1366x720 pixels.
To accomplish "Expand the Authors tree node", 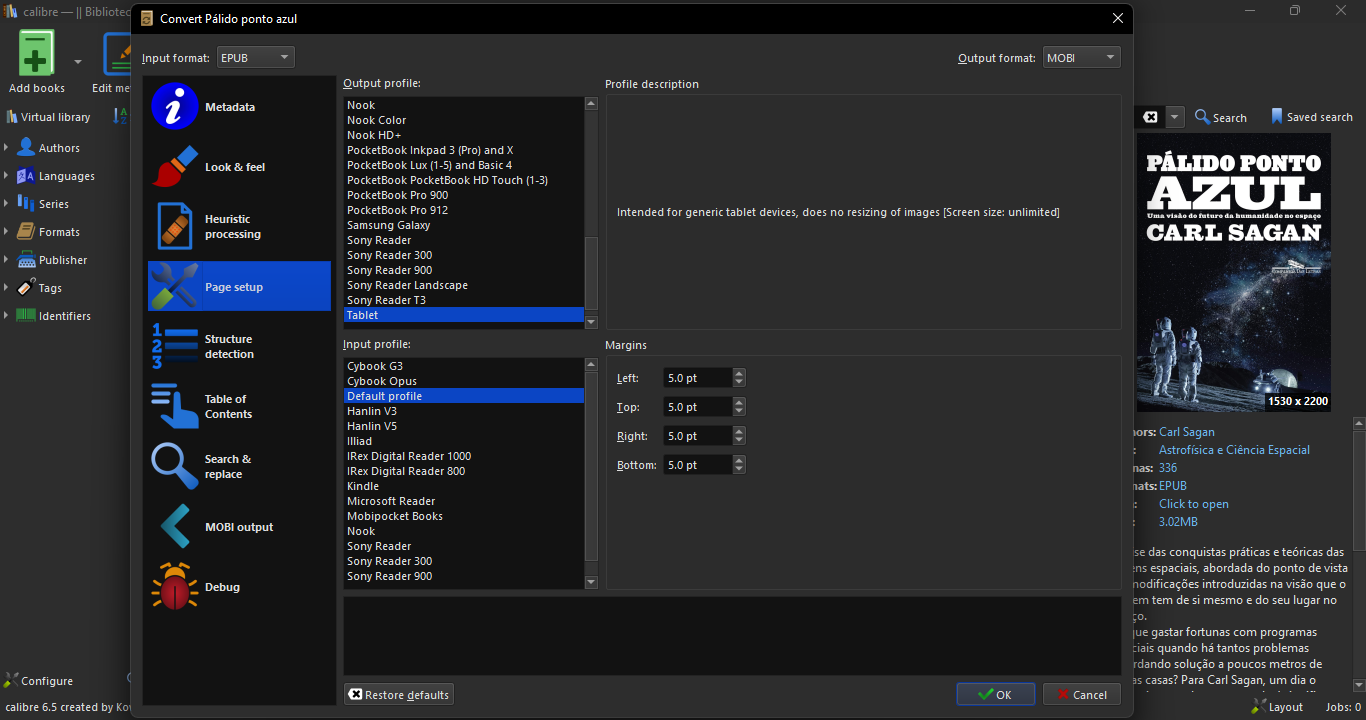I will [x=7, y=148].
